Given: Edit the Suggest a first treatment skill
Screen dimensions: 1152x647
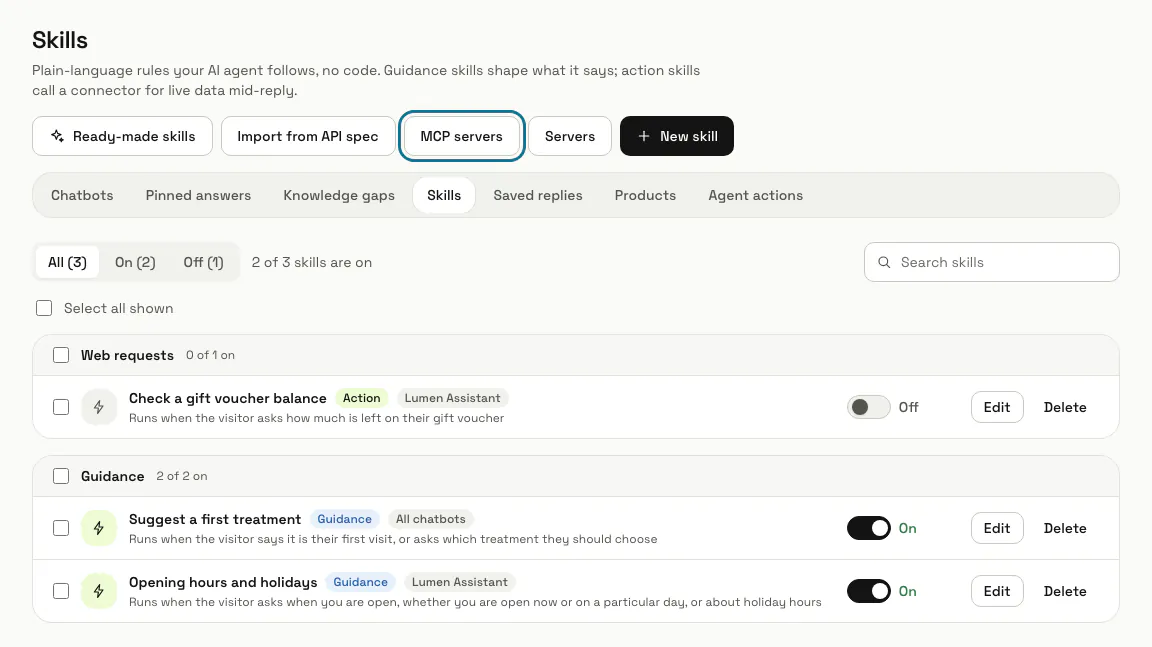Looking at the screenshot, I should tap(997, 528).
